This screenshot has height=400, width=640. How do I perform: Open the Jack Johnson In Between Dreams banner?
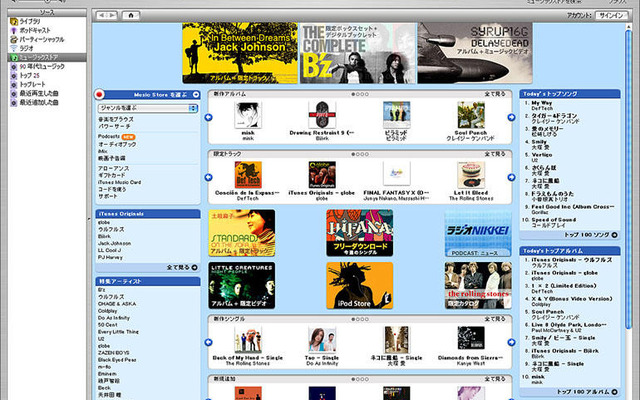pyautogui.click(x=240, y=53)
